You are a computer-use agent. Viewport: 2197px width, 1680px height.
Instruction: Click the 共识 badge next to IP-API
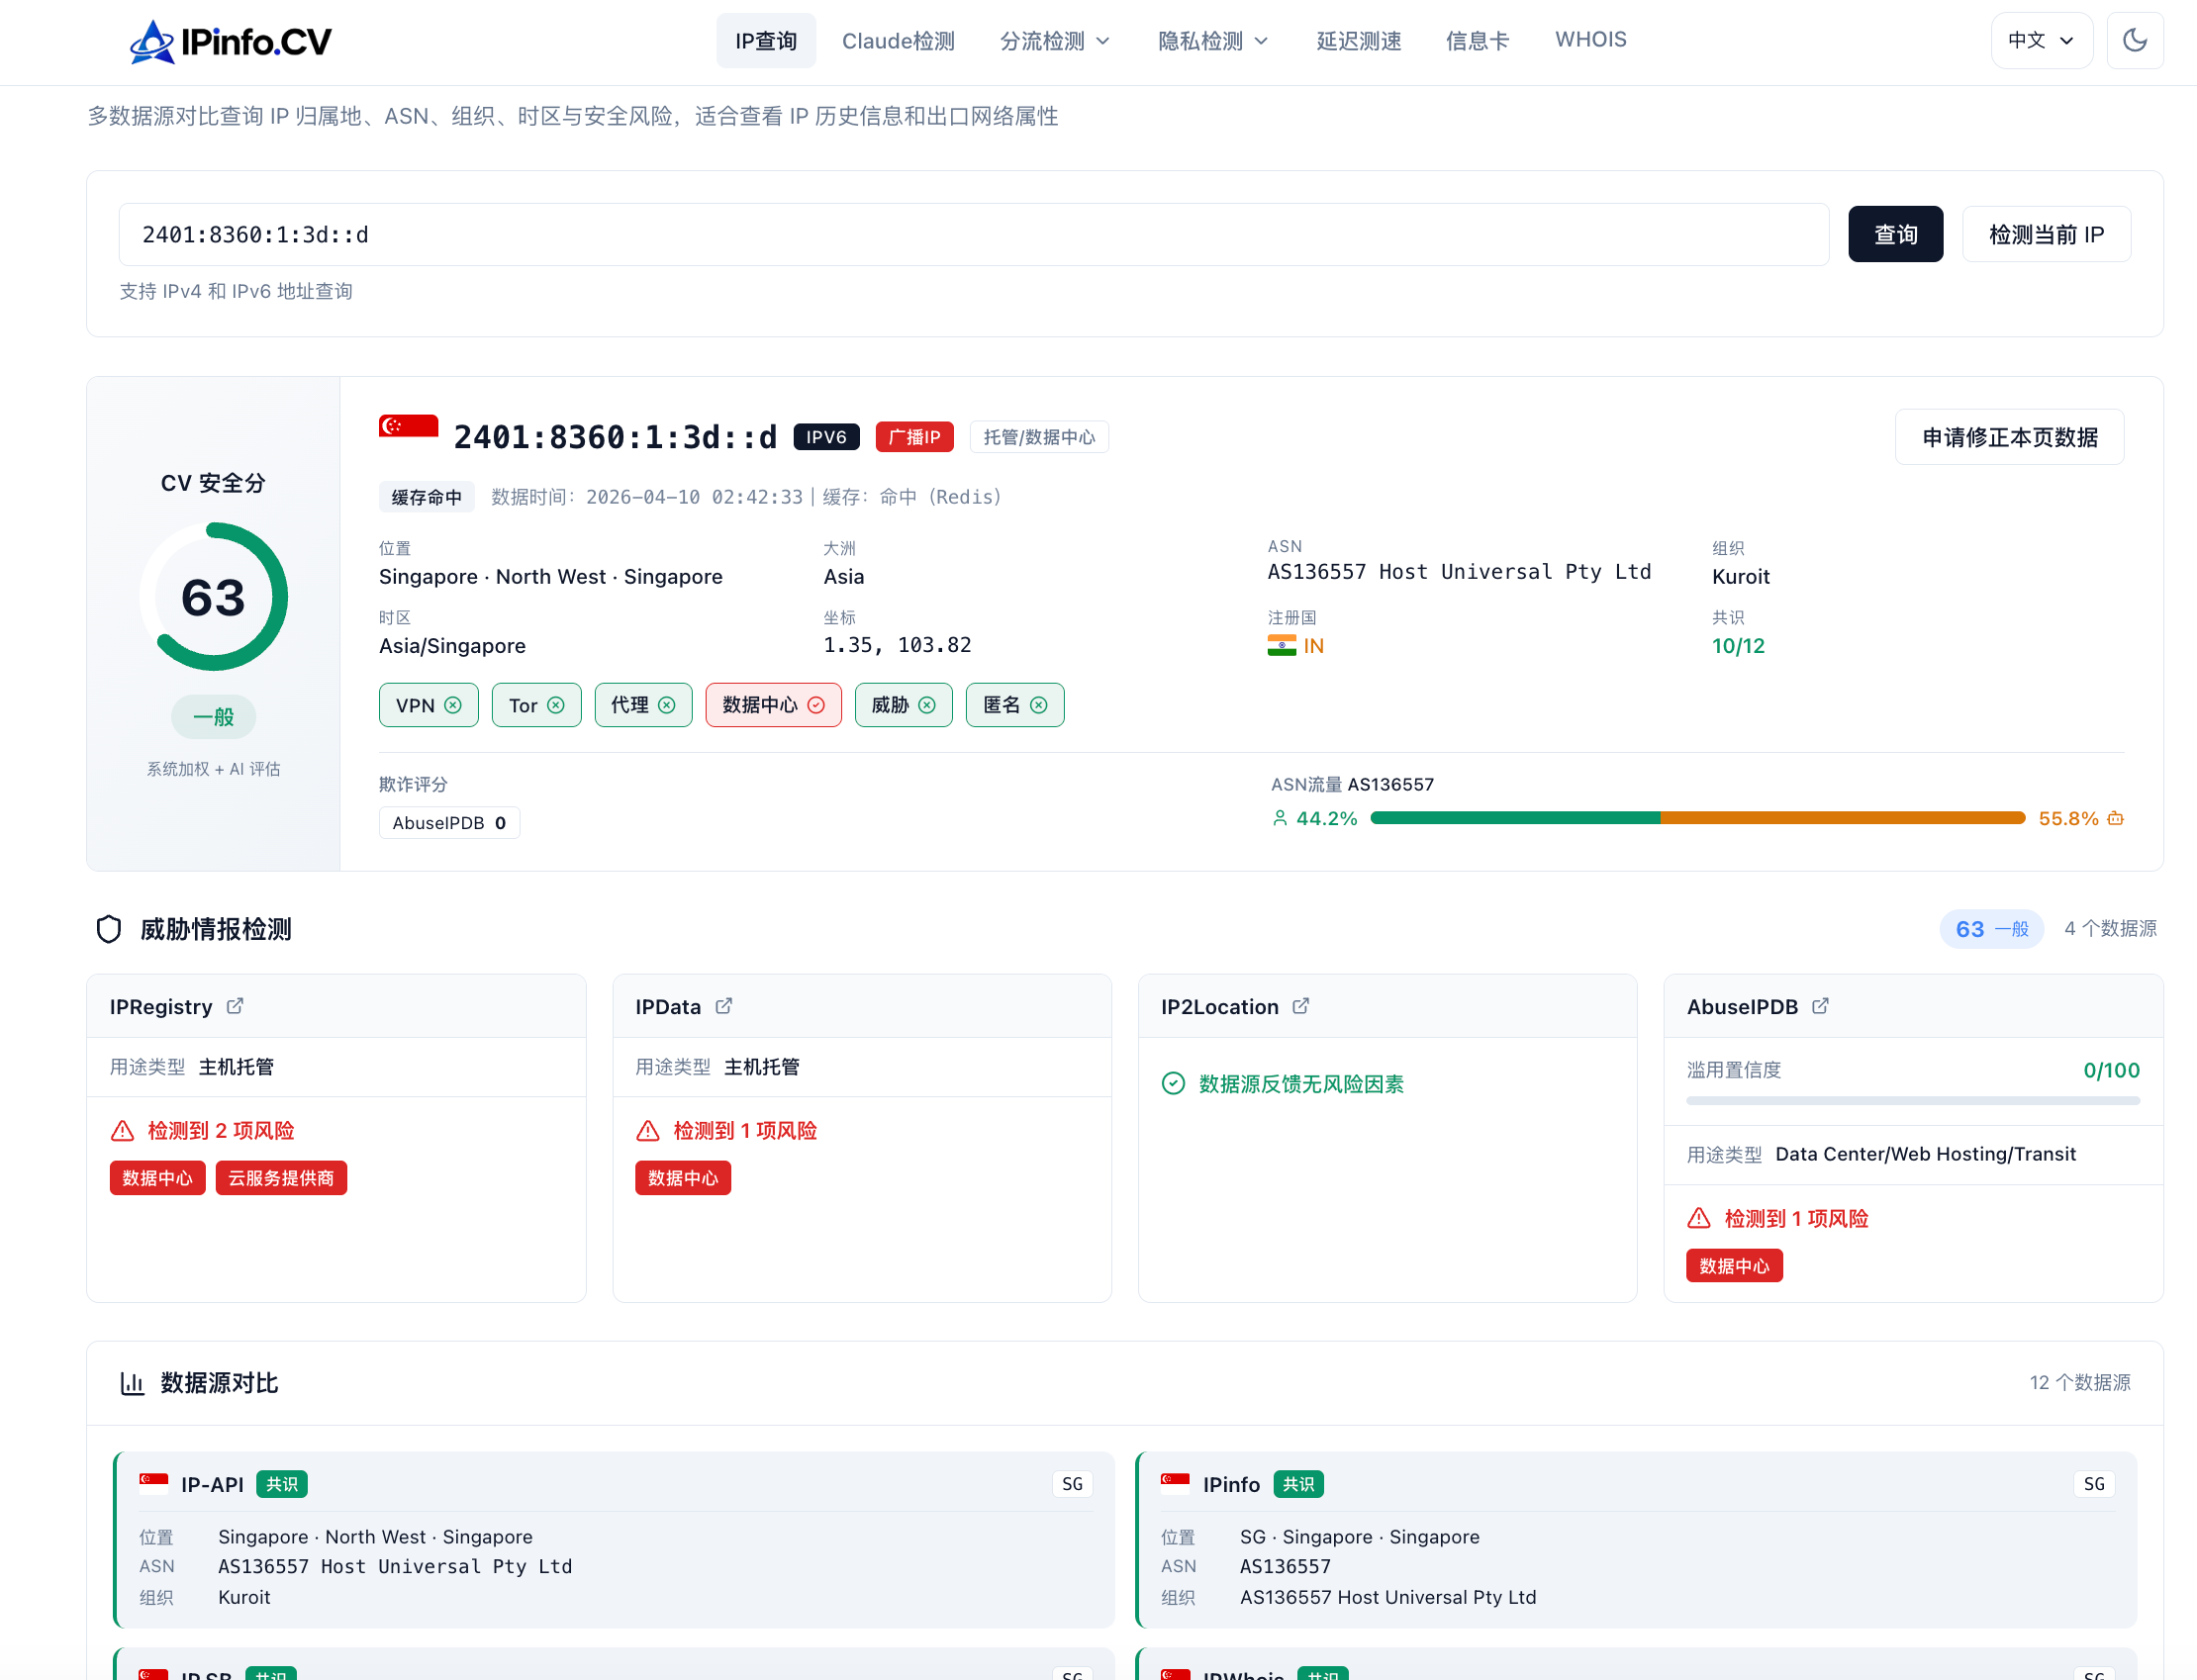pyautogui.click(x=282, y=1484)
